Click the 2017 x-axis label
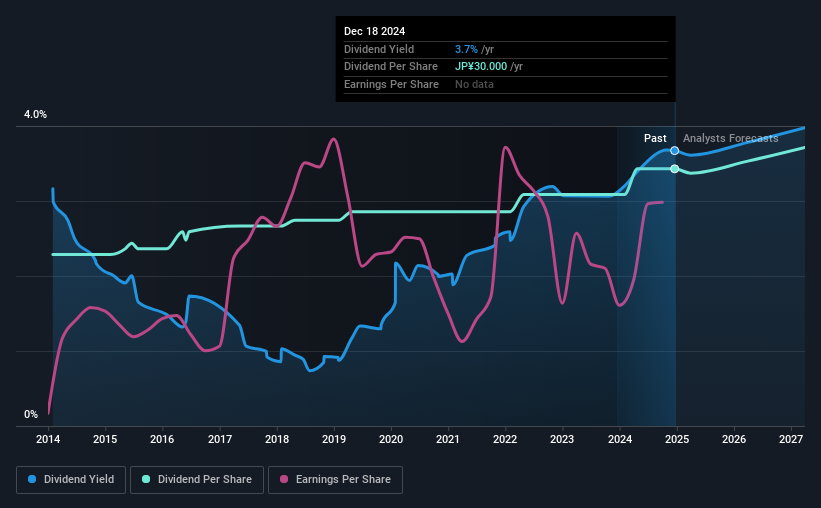Viewport: 821px width, 508px height. pos(219,439)
